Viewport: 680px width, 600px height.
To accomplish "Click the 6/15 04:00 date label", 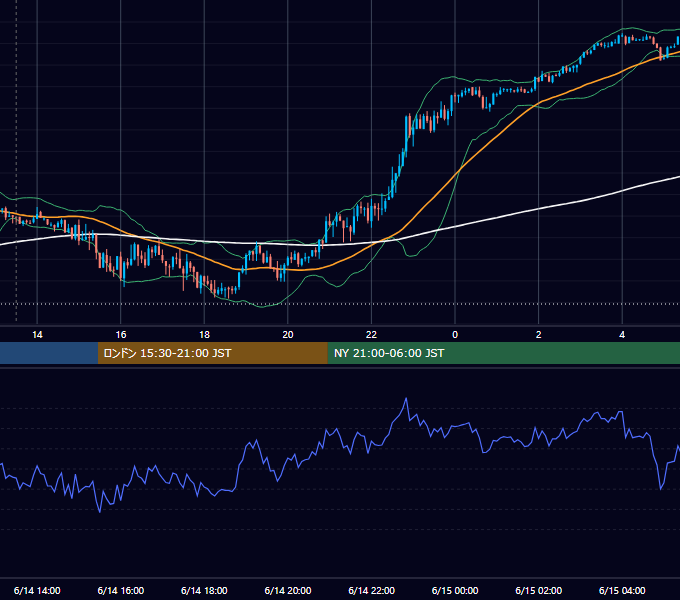I will click(622, 590).
